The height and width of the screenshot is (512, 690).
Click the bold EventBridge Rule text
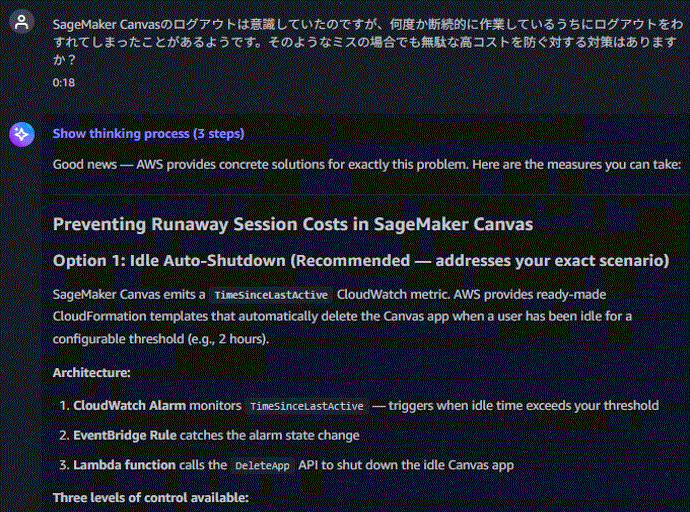(x=125, y=435)
